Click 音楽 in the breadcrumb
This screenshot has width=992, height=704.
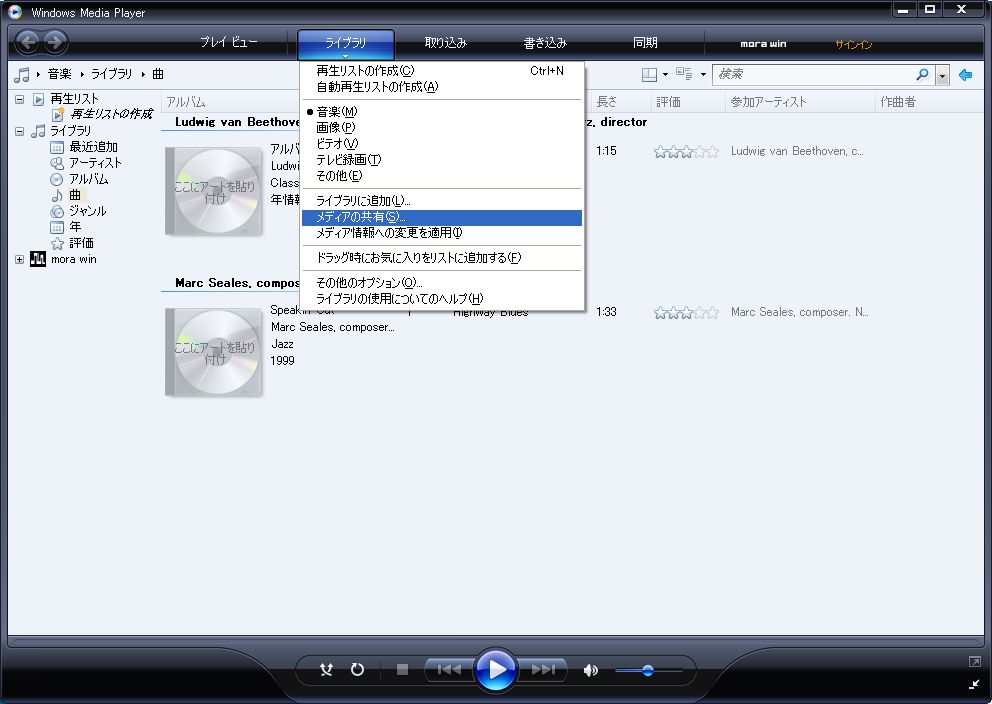tap(59, 75)
